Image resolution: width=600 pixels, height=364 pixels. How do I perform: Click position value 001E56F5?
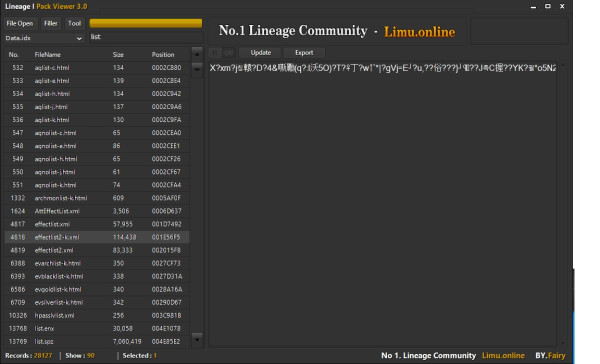166,237
